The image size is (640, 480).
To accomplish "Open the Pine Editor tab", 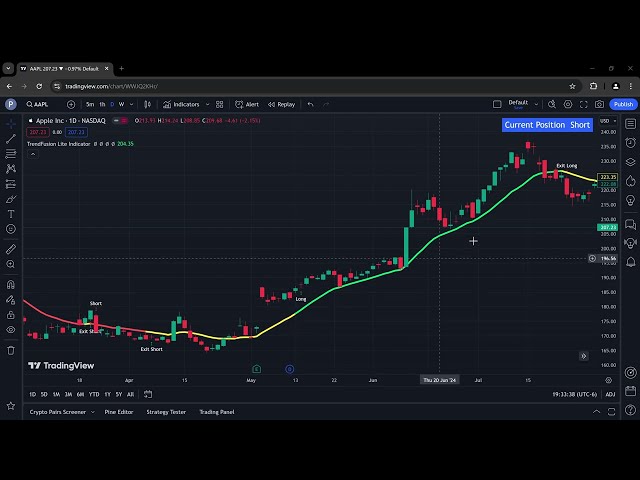I will [119, 412].
